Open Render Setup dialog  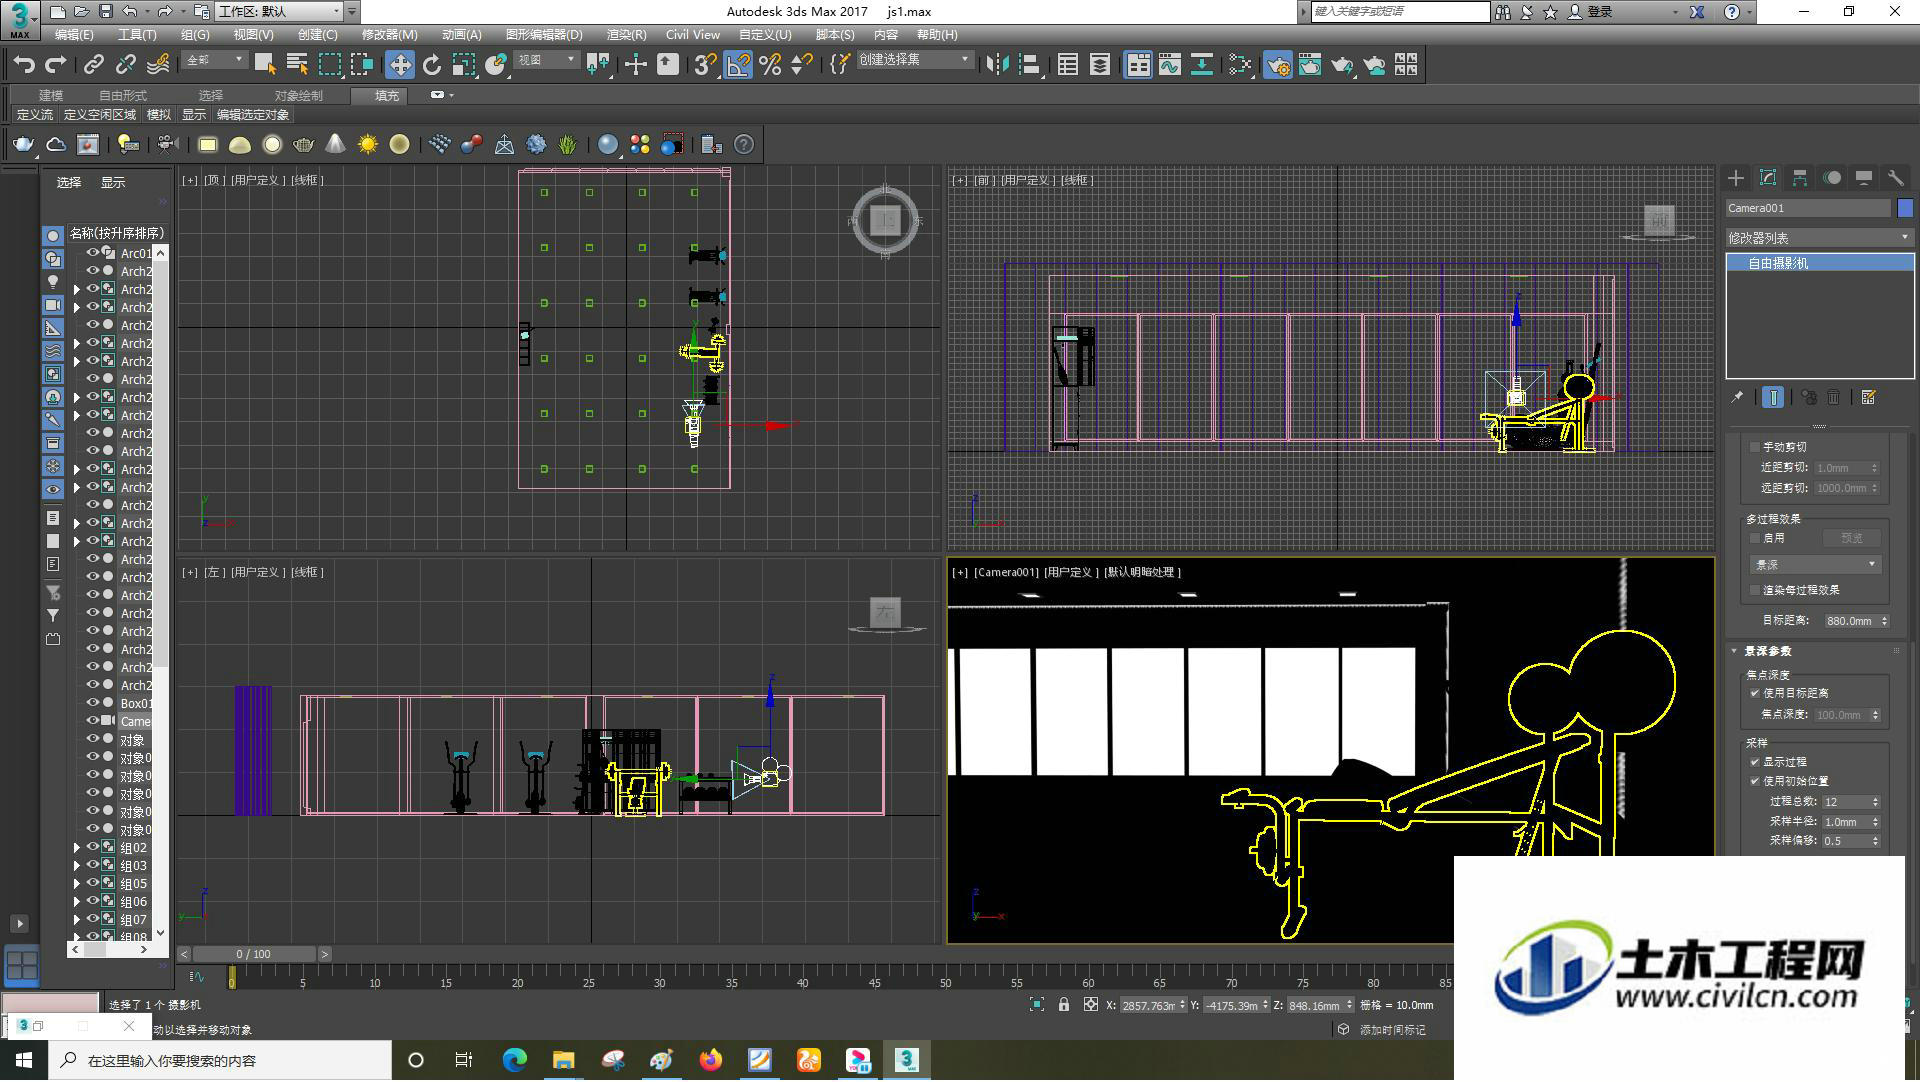[x=1278, y=65]
